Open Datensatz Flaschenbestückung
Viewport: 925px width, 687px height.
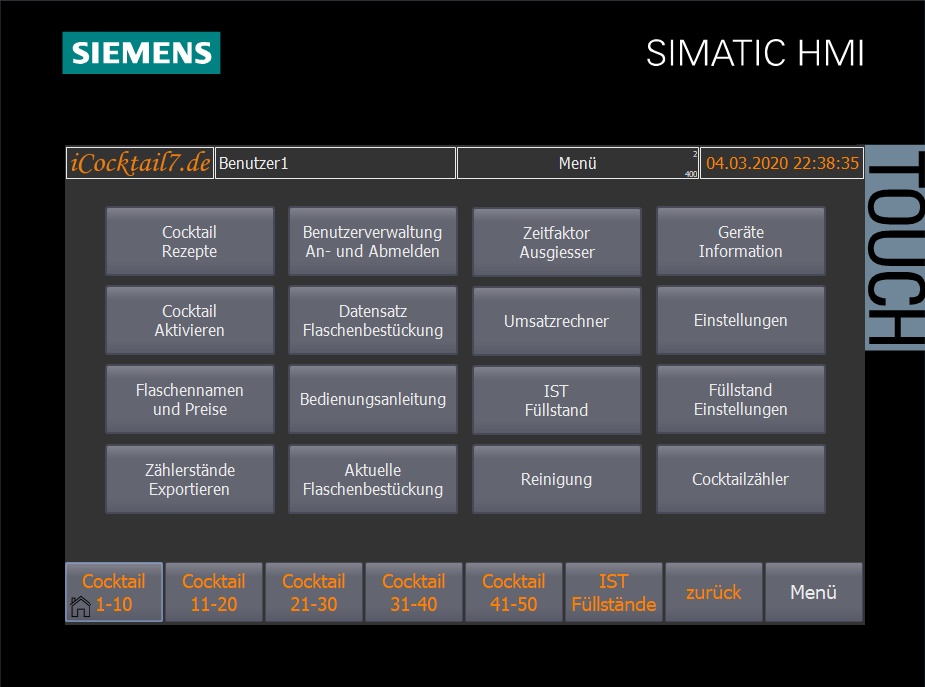coord(372,320)
